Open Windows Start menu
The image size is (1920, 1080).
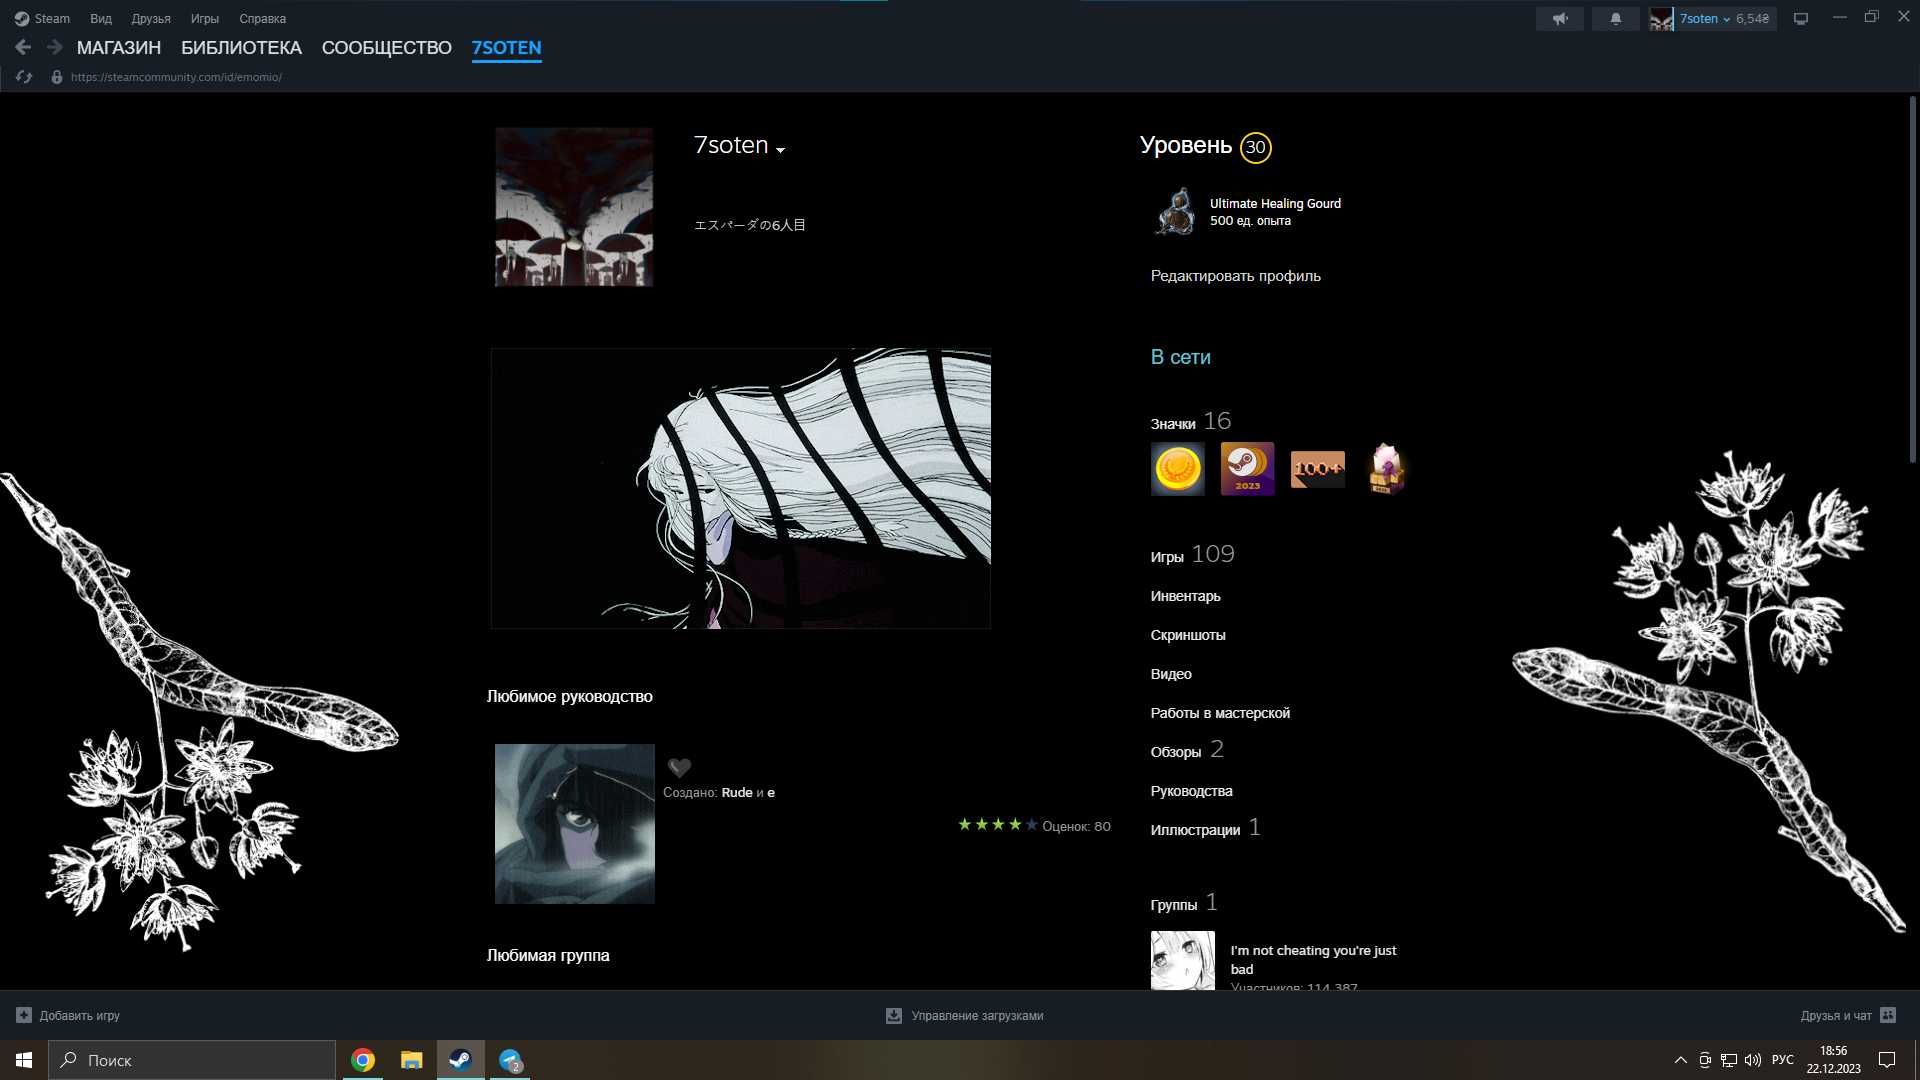click(x=24, y=1060)
